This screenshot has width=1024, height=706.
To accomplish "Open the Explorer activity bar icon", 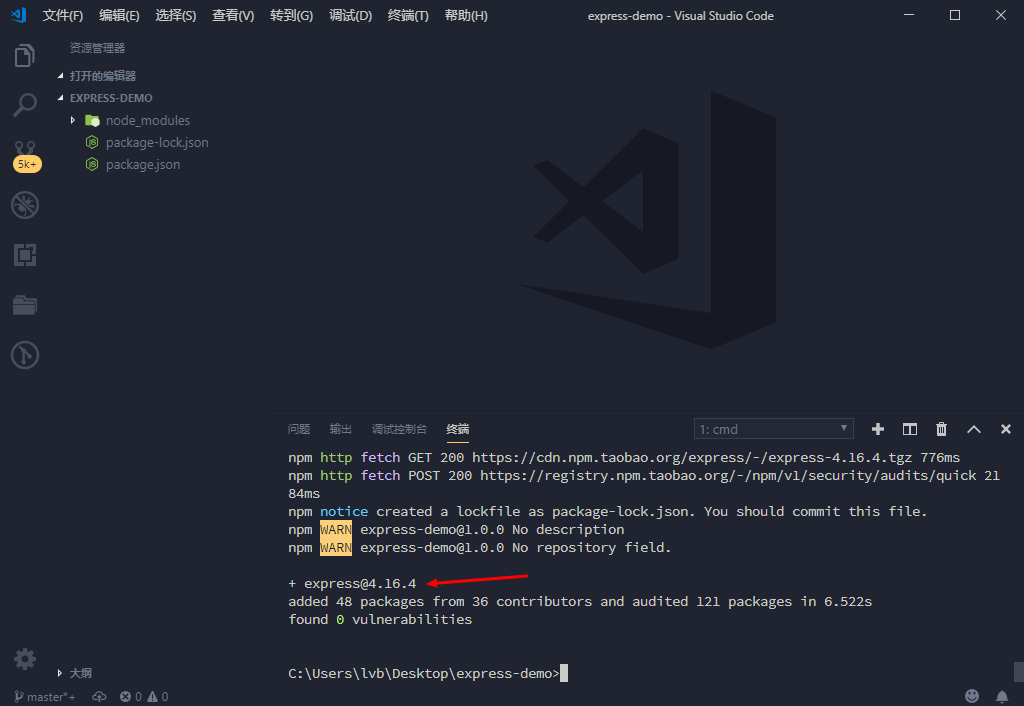I will (x=25, y=56).
